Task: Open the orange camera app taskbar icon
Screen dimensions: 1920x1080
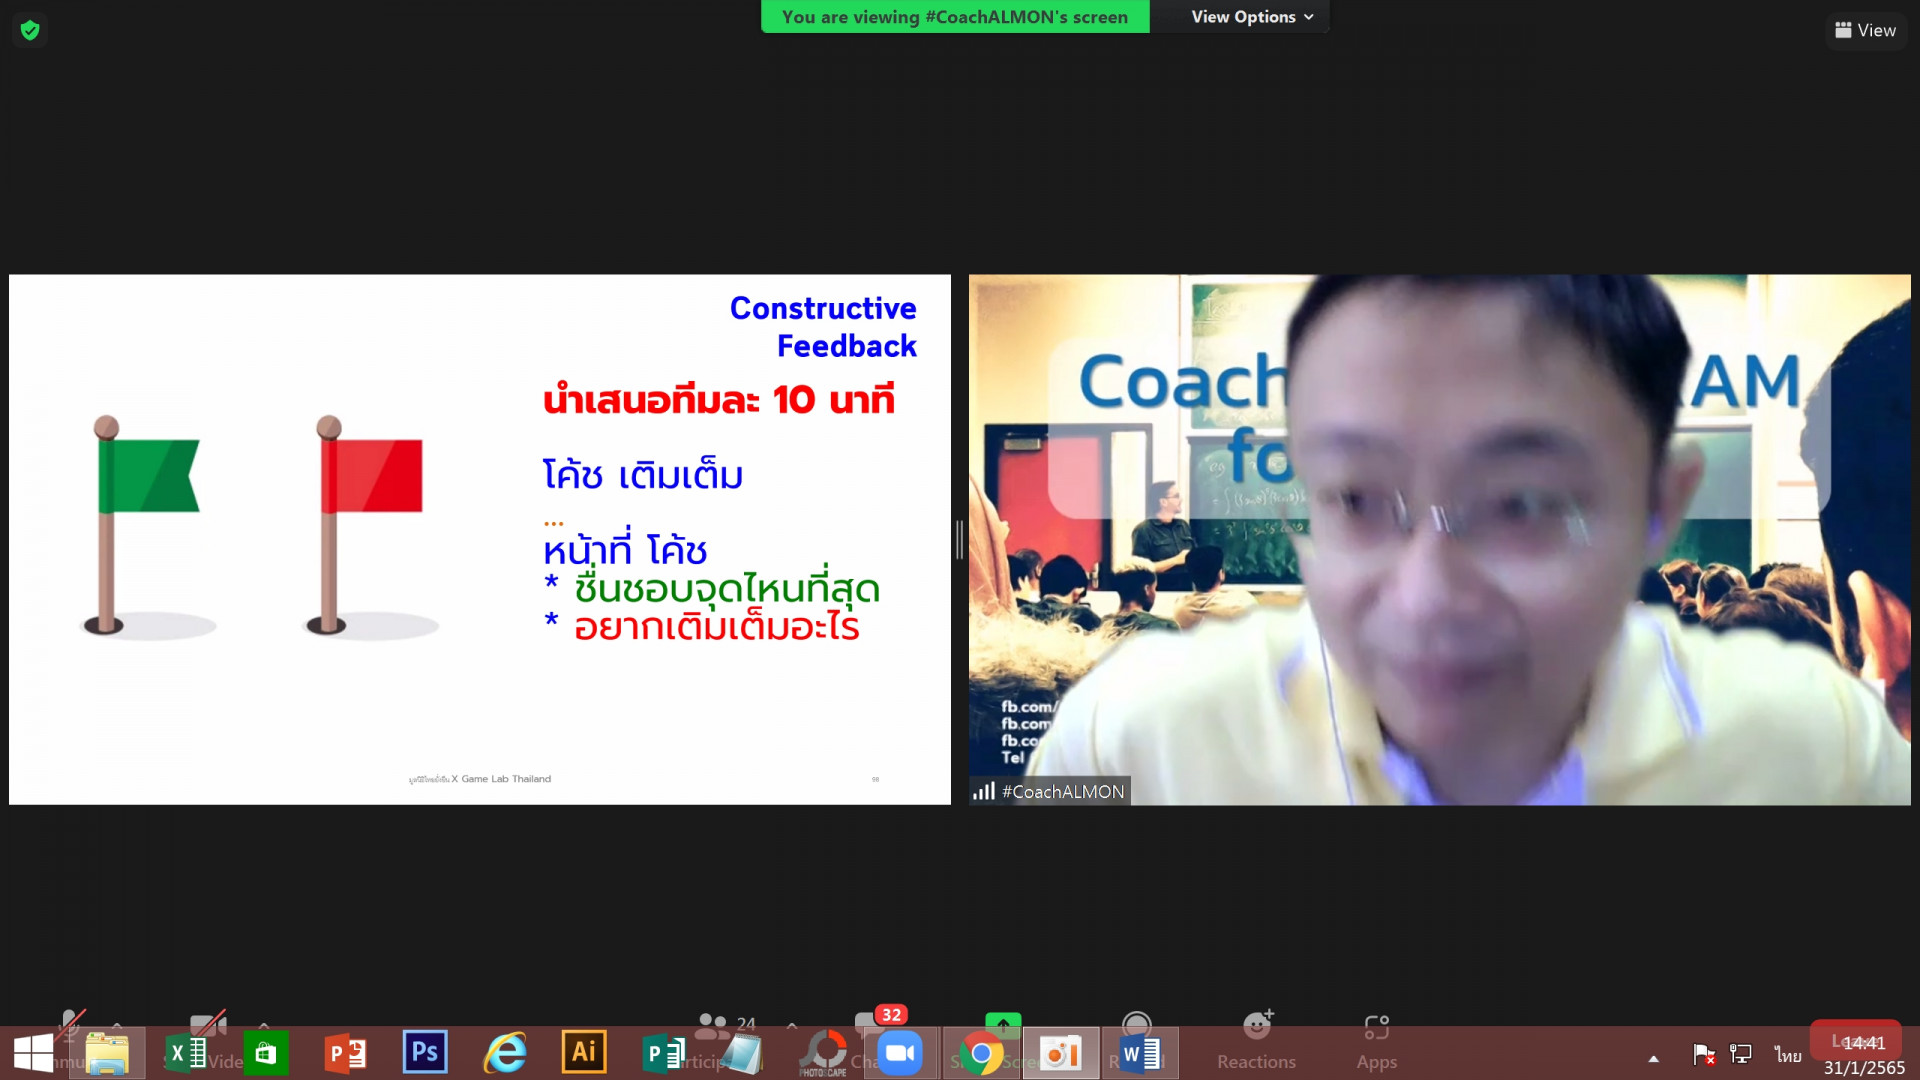Action: coord(1060,1053)
